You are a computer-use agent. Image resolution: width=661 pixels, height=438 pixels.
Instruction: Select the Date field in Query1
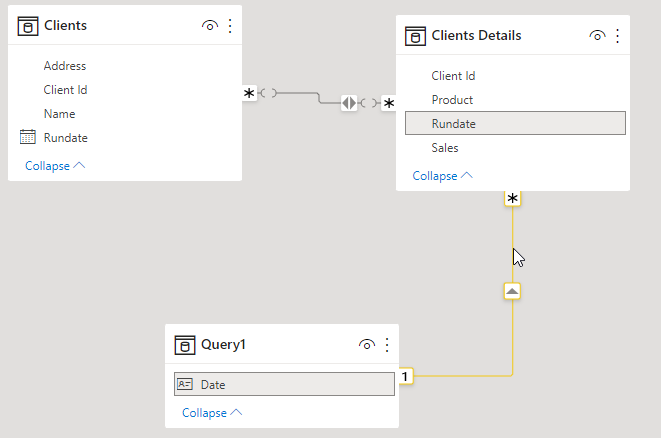click(x=284, y=384)
